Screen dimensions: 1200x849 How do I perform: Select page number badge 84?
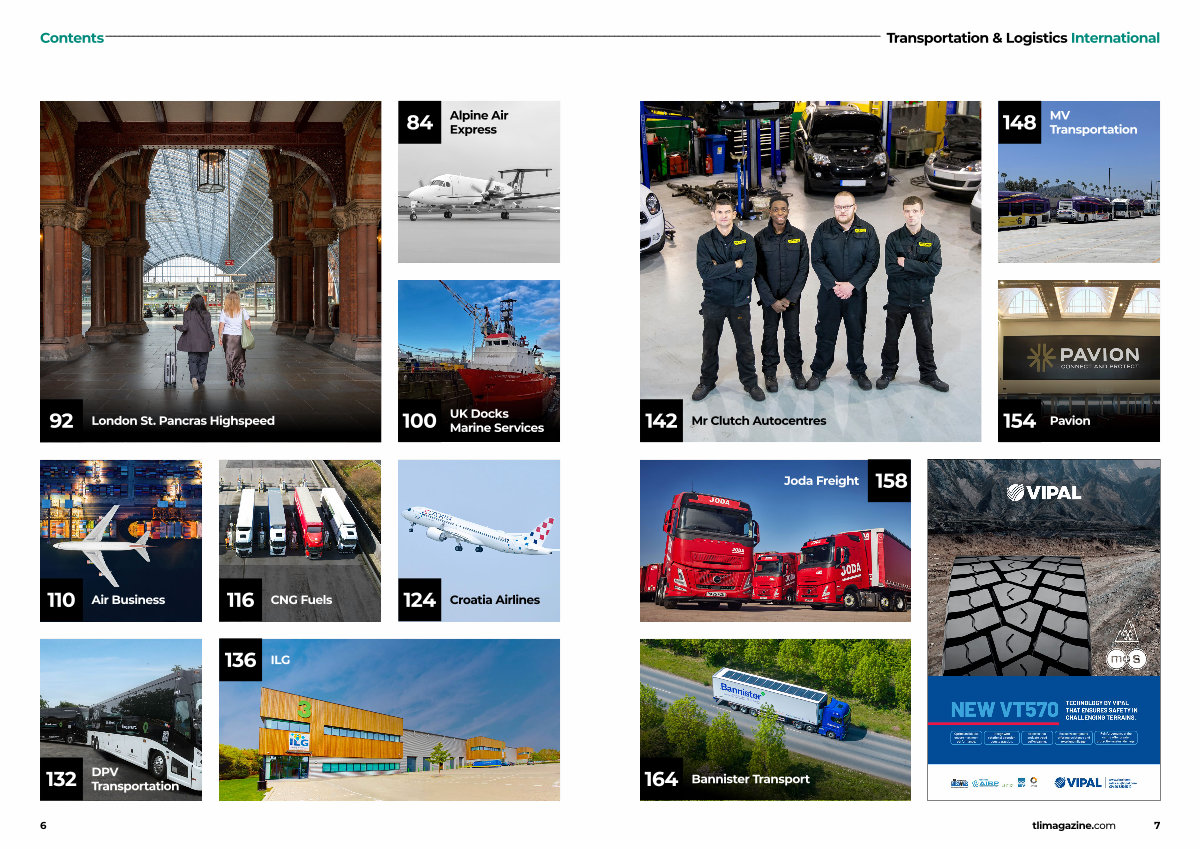[419, 122]
